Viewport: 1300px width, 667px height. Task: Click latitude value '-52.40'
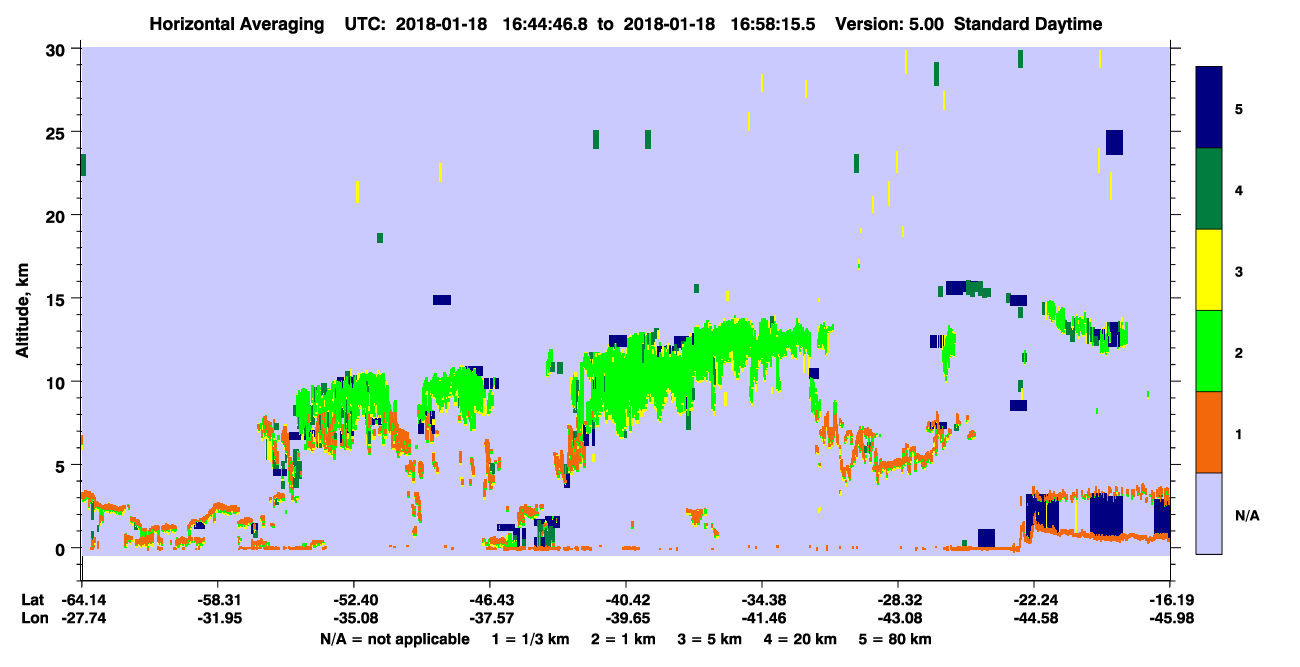point(354,600)
